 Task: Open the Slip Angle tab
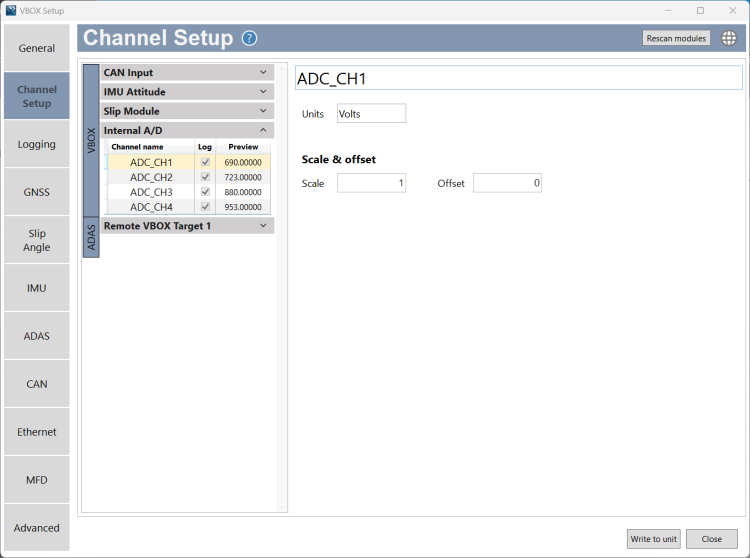point(37,240)
